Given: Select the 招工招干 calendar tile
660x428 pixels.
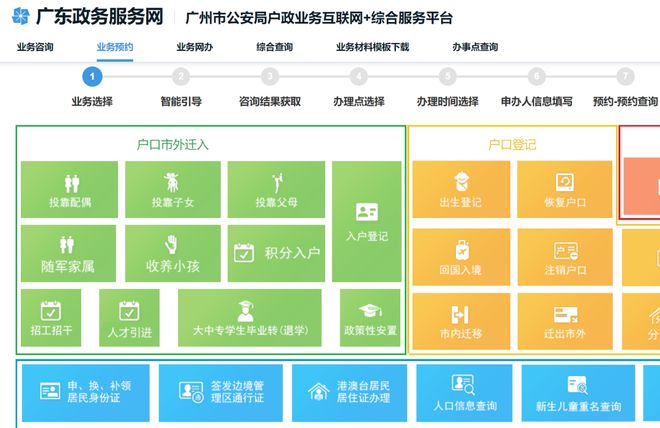Looking at the screenshot, I should pos(51,318).
